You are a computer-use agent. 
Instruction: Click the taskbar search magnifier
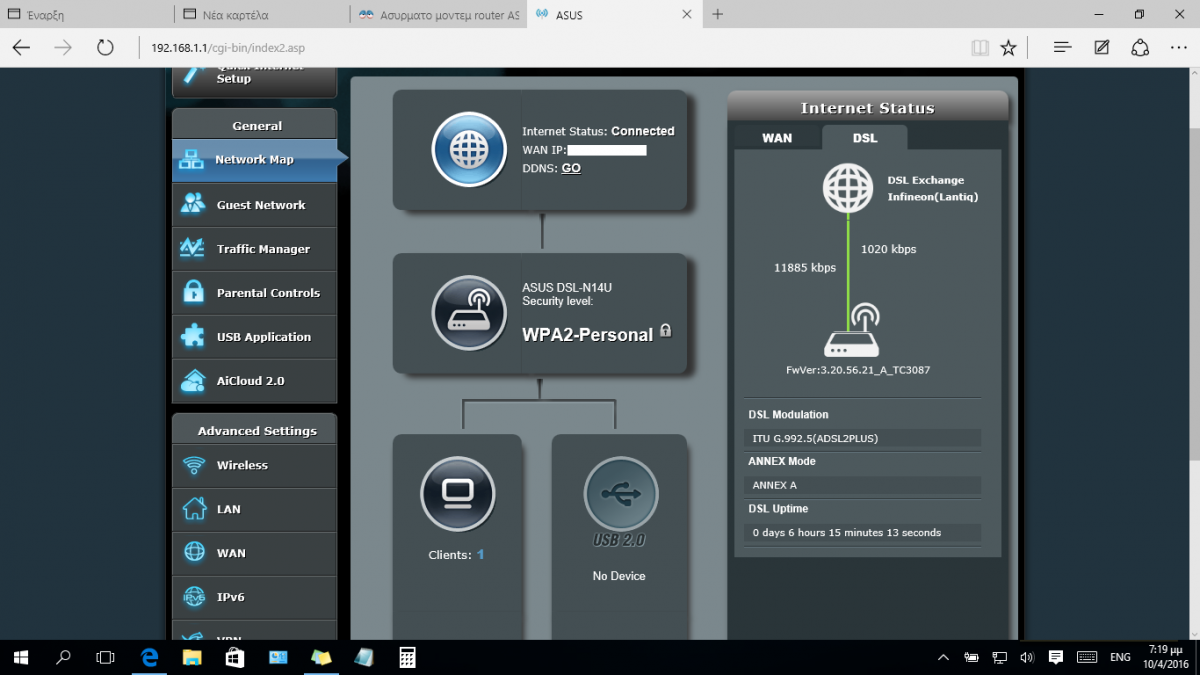63,657
